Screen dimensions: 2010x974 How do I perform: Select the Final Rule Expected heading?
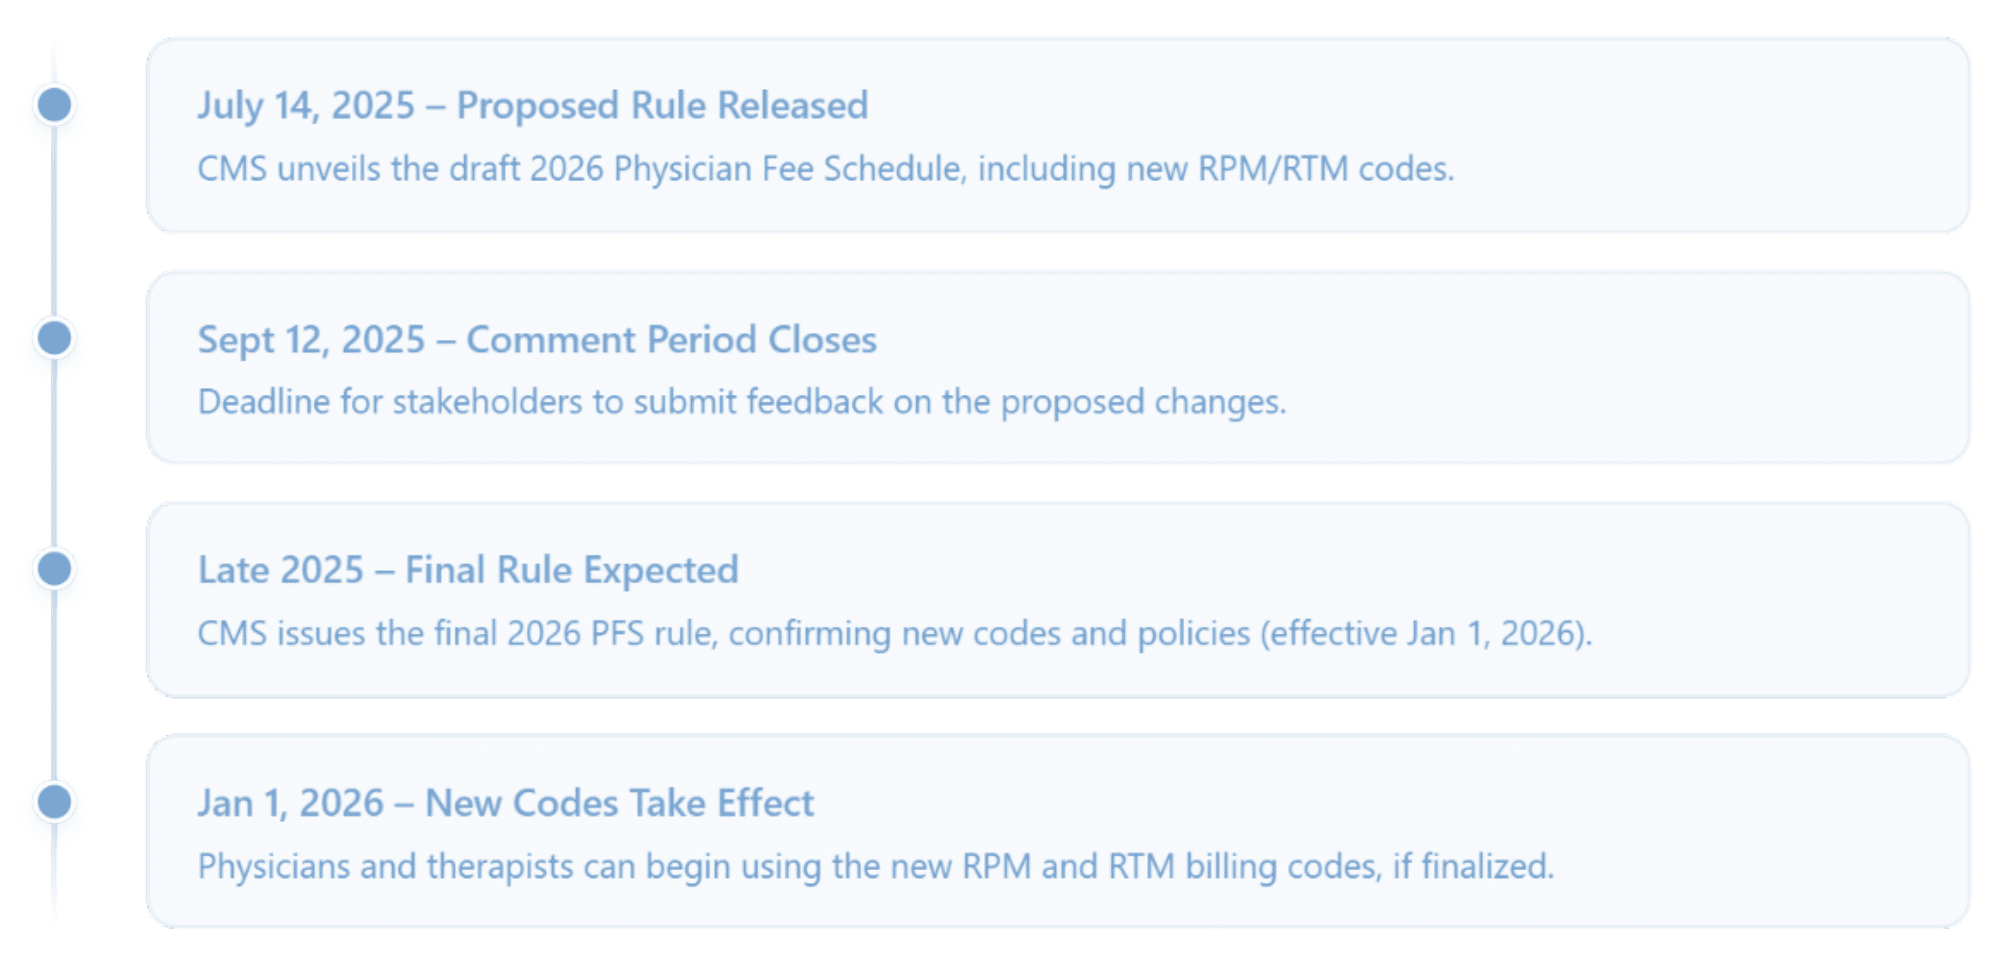[468, 570]
